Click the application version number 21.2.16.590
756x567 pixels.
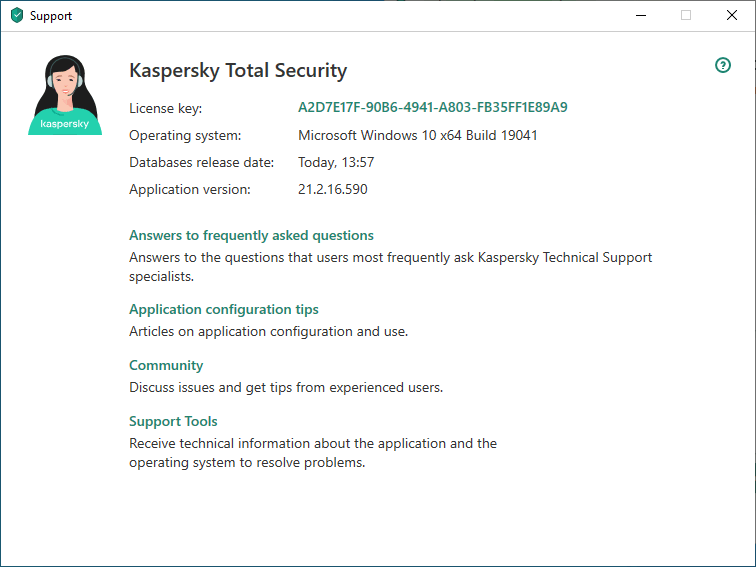333,189
